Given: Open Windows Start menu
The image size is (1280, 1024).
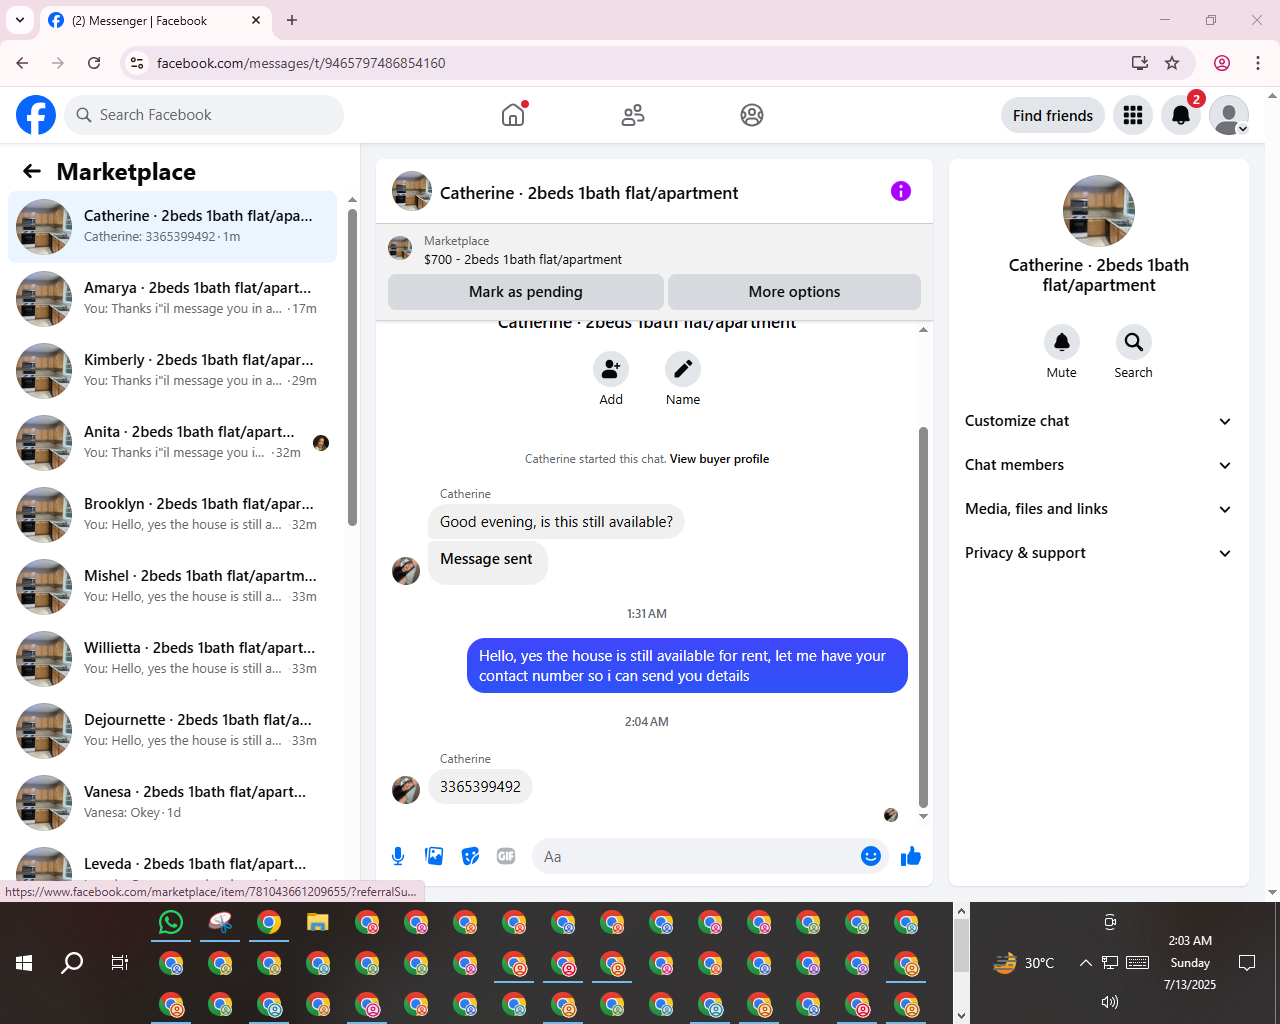Looking at the screenshot, I should [x=24, y=963].
